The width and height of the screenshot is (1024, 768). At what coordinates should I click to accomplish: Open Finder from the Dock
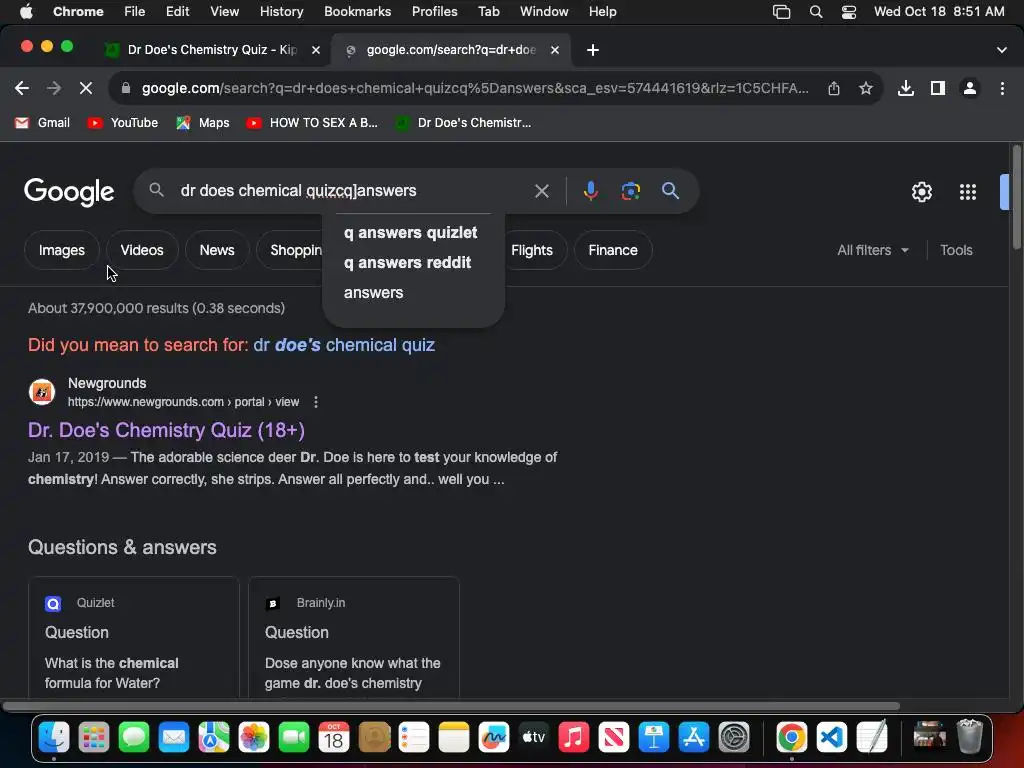[x=54, y=738]
